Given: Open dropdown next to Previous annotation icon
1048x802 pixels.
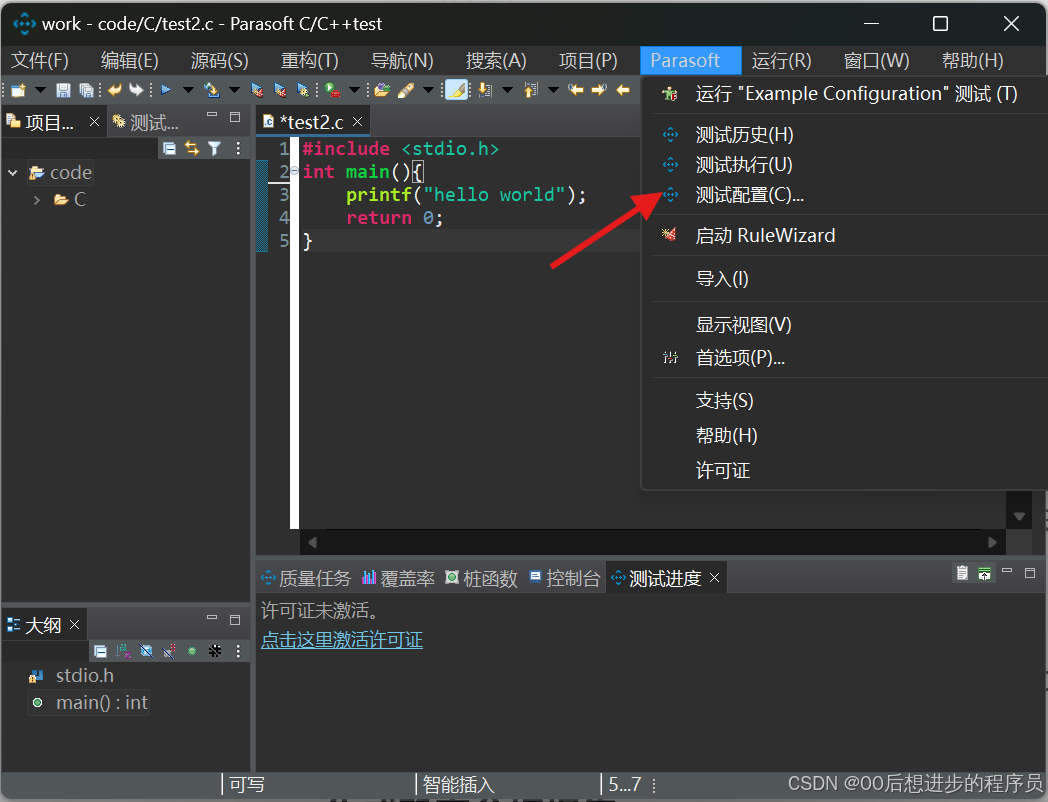Looking at the screenshot, I should pyautogui.click(x=553, y=90).
